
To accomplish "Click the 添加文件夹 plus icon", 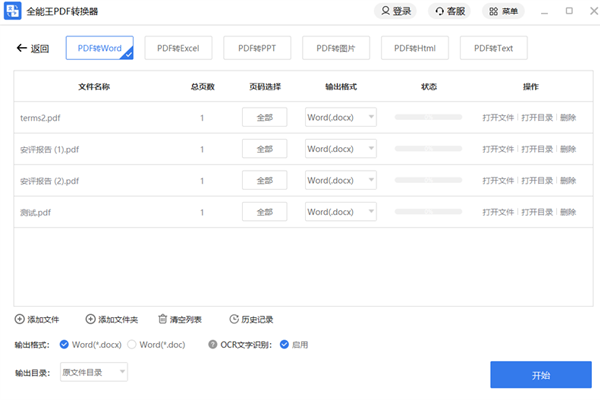I will (90, 319).
